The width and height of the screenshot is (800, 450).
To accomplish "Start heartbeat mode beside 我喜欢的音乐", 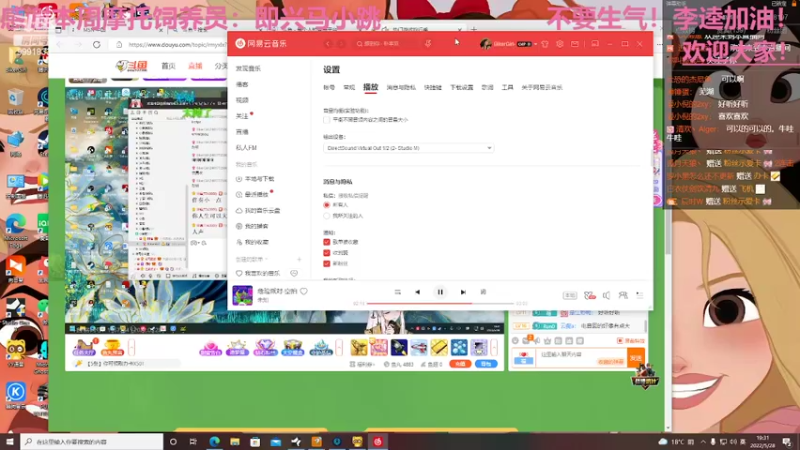I will [294, 273].
